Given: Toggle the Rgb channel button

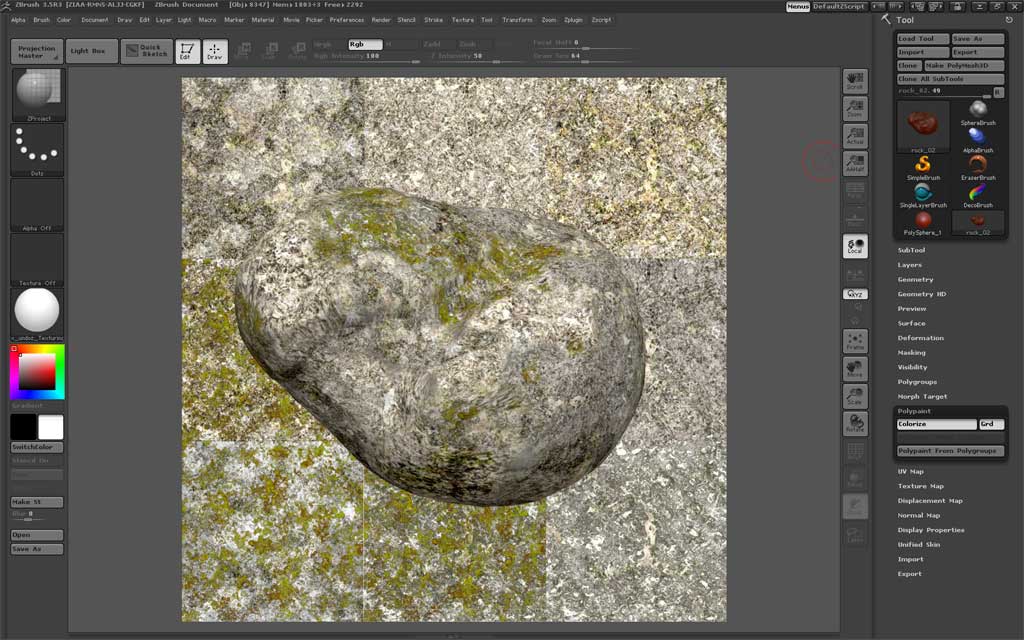Looking at the screenshot, I should pyautogui.click(x=365, y=44).
